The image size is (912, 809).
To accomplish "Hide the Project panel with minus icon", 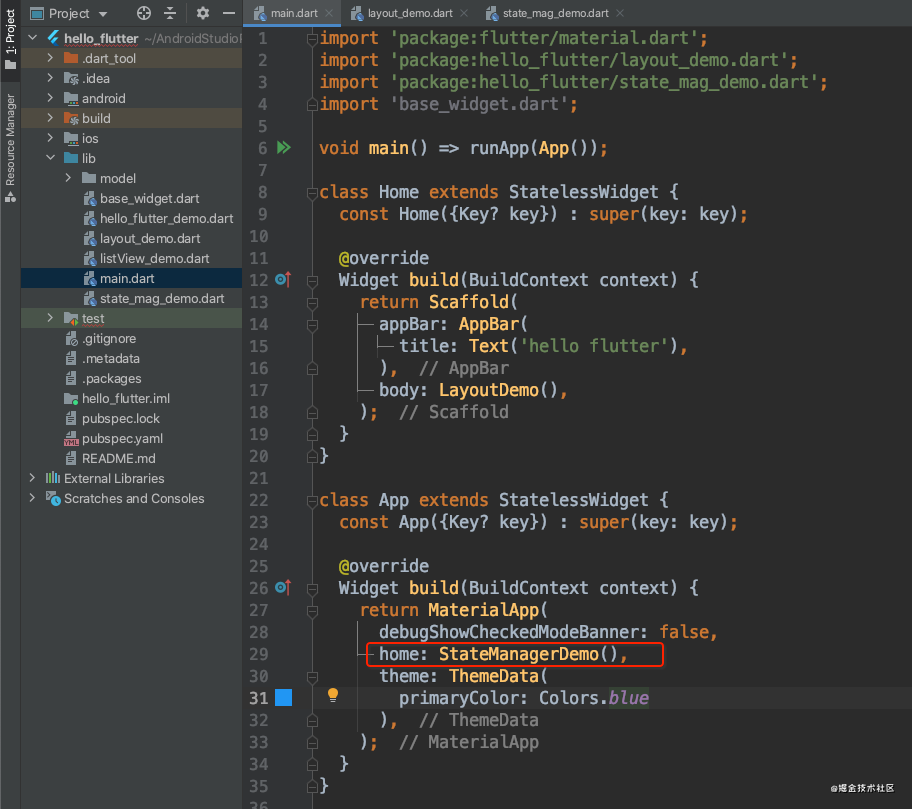I will pos(229,13).
